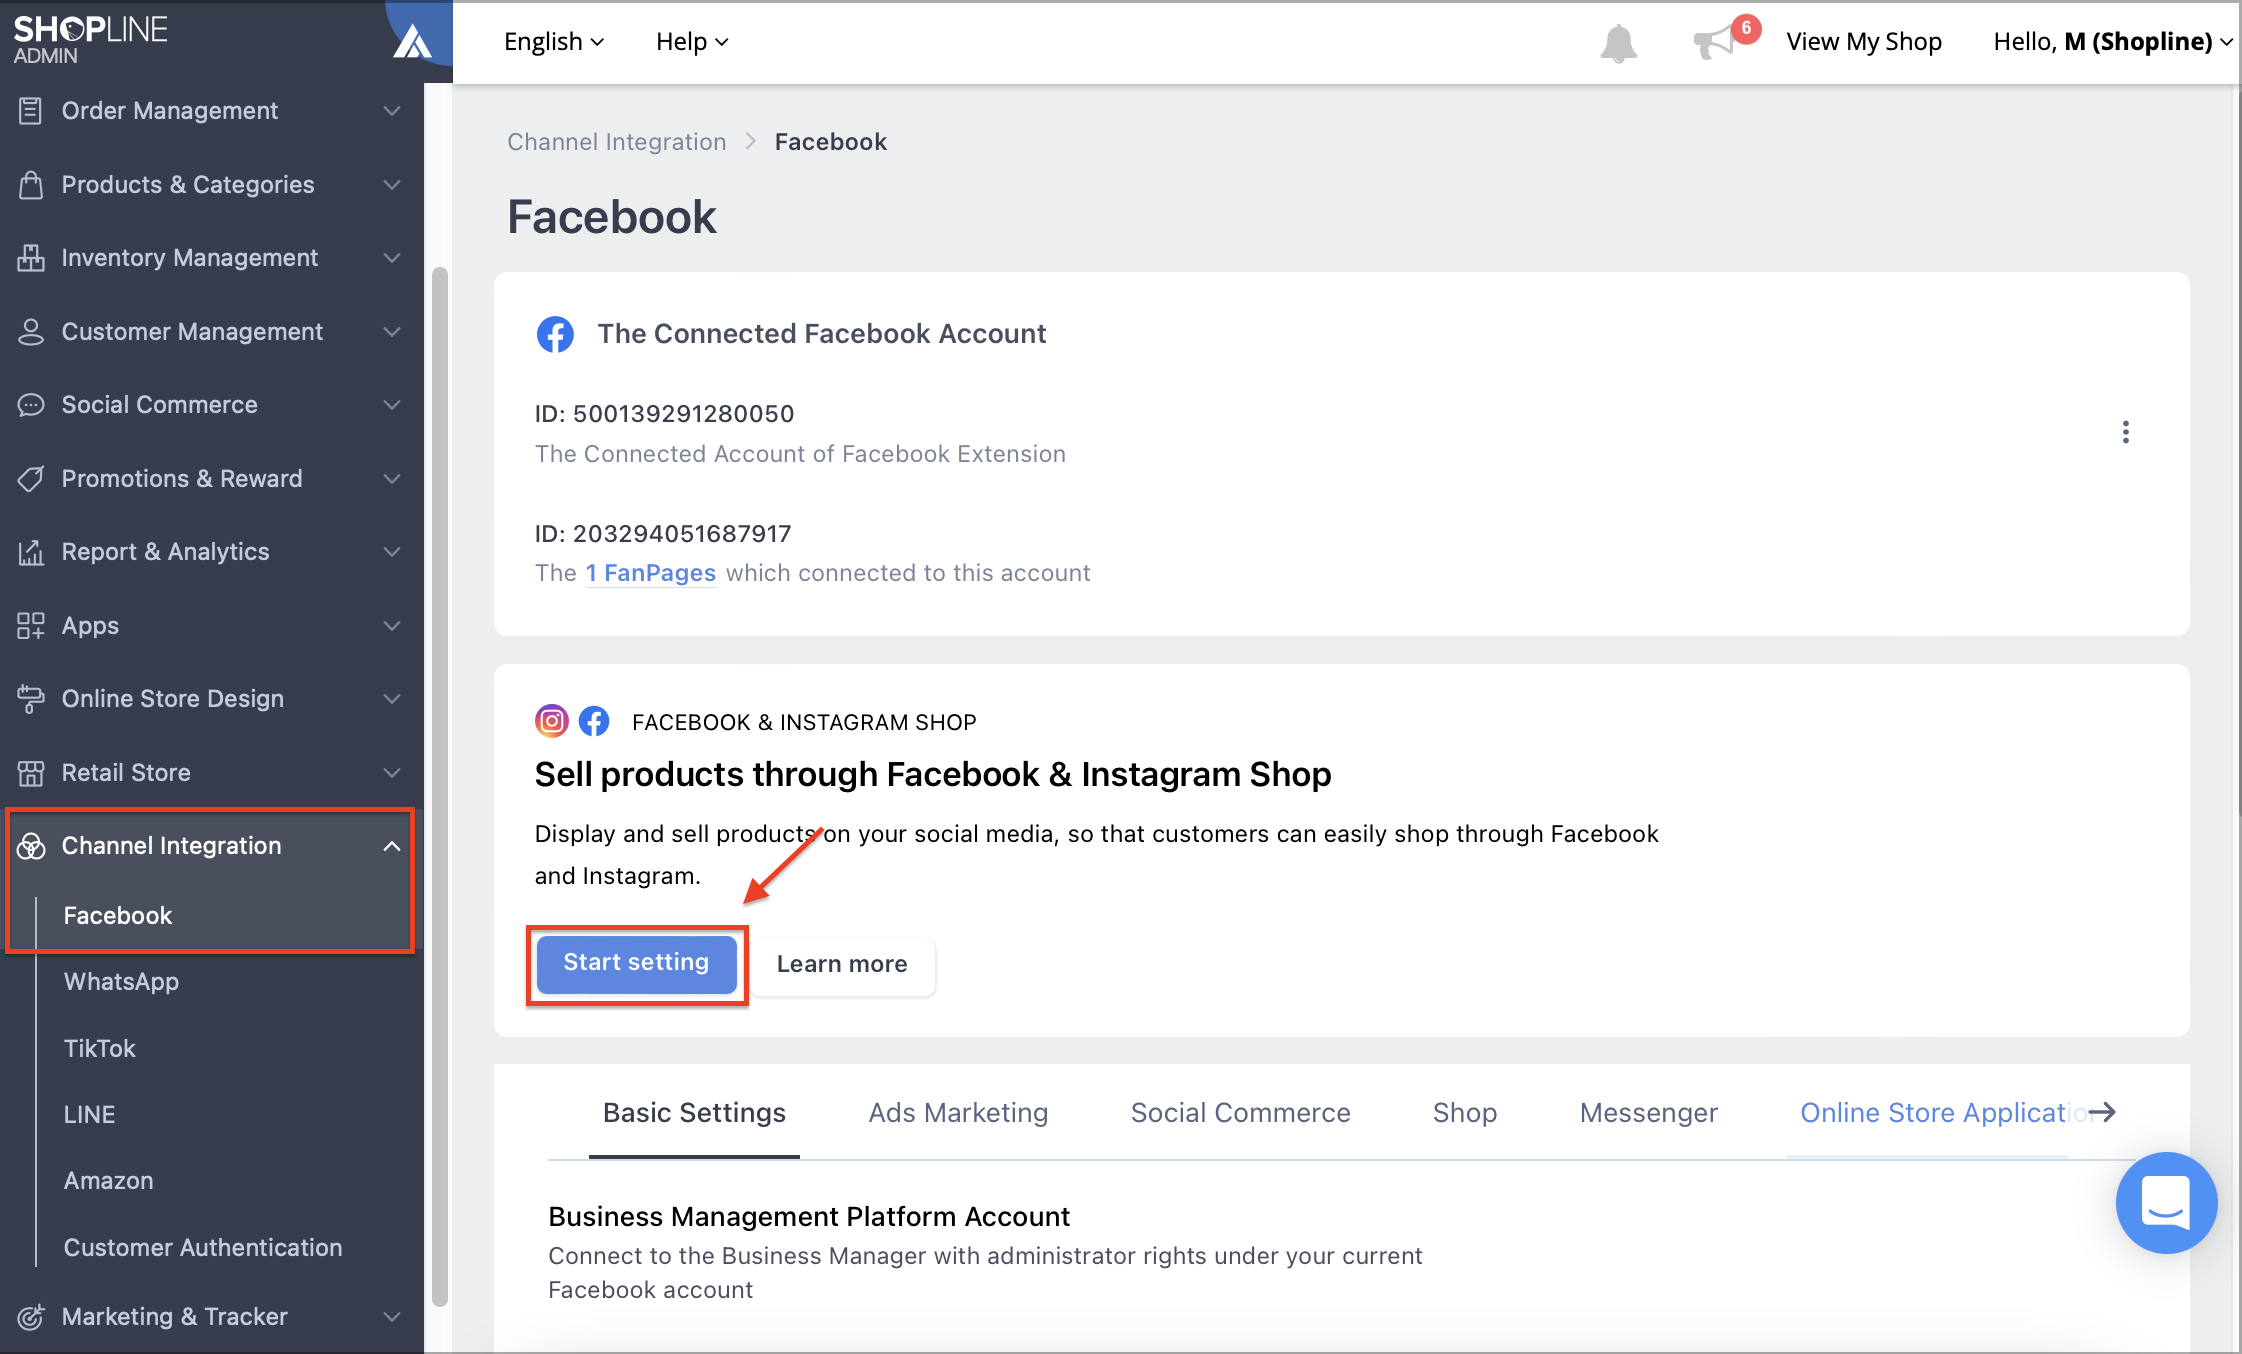Click the sidebar vertical scrollbar
Screen dimensions: 2242x1354
[x=439, y=786]
